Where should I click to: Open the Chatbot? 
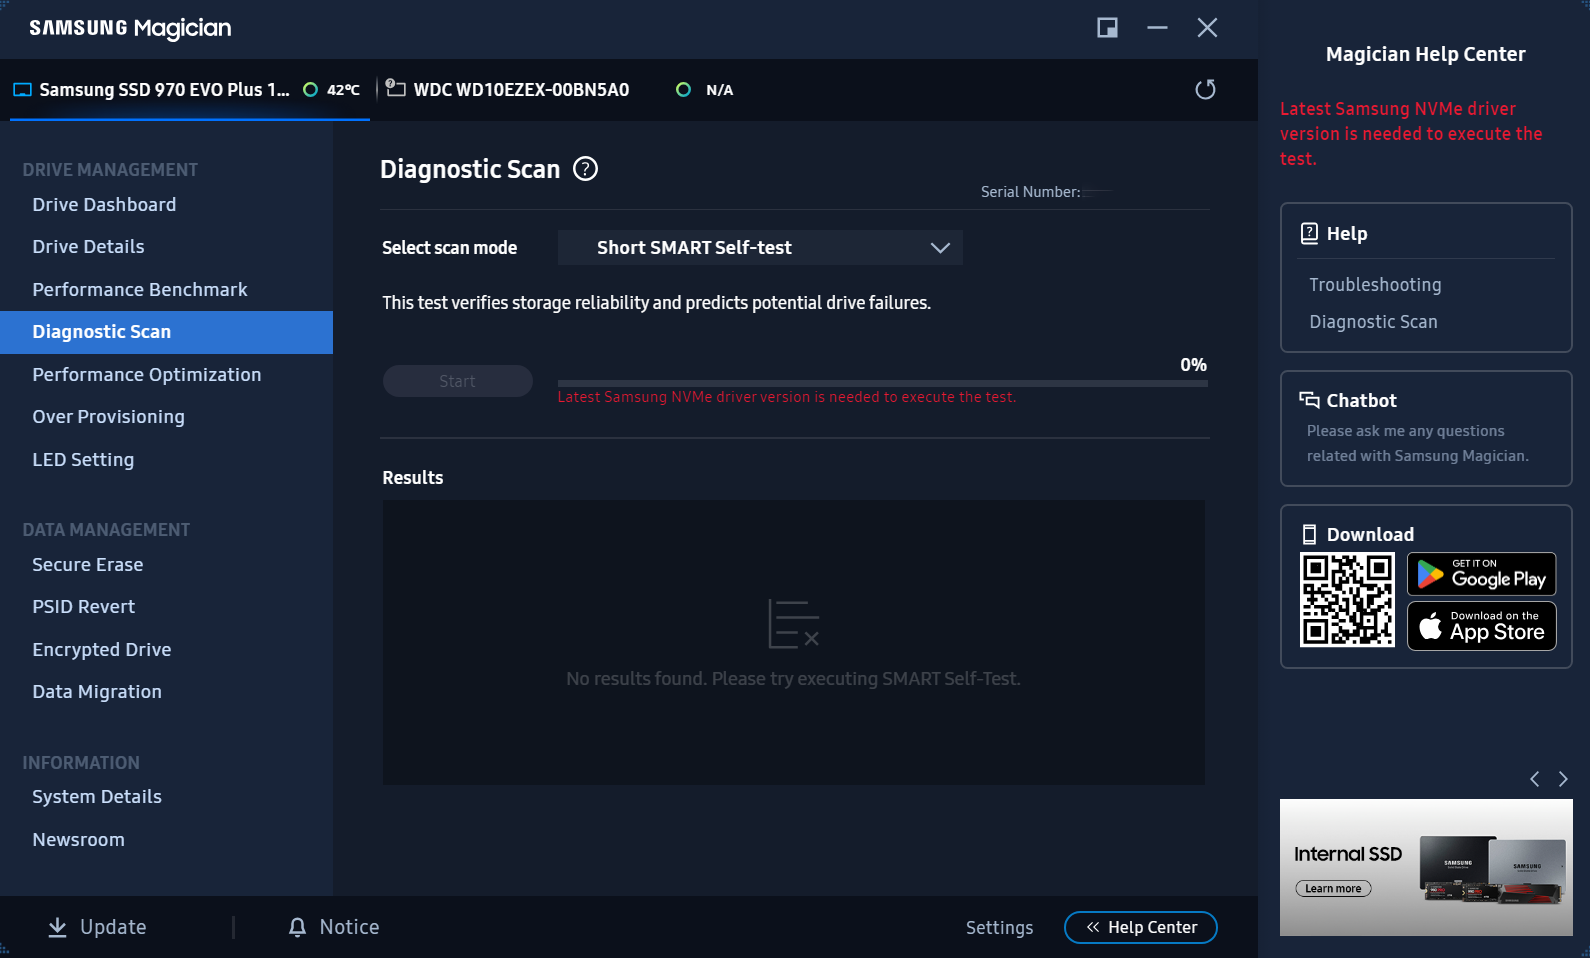tap(1426, 428)
